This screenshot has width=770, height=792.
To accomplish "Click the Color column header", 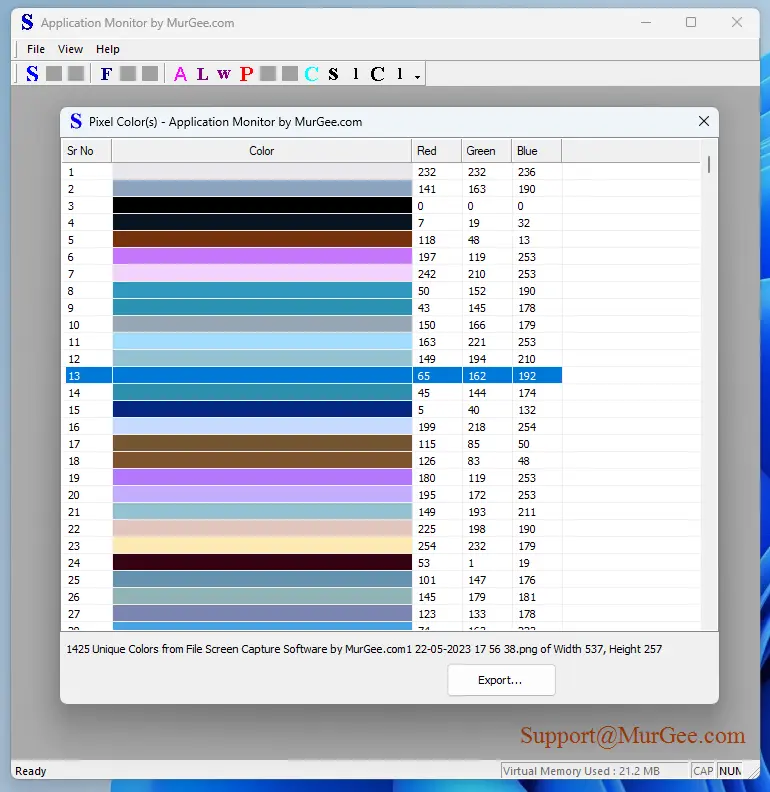I will point(262,151).
